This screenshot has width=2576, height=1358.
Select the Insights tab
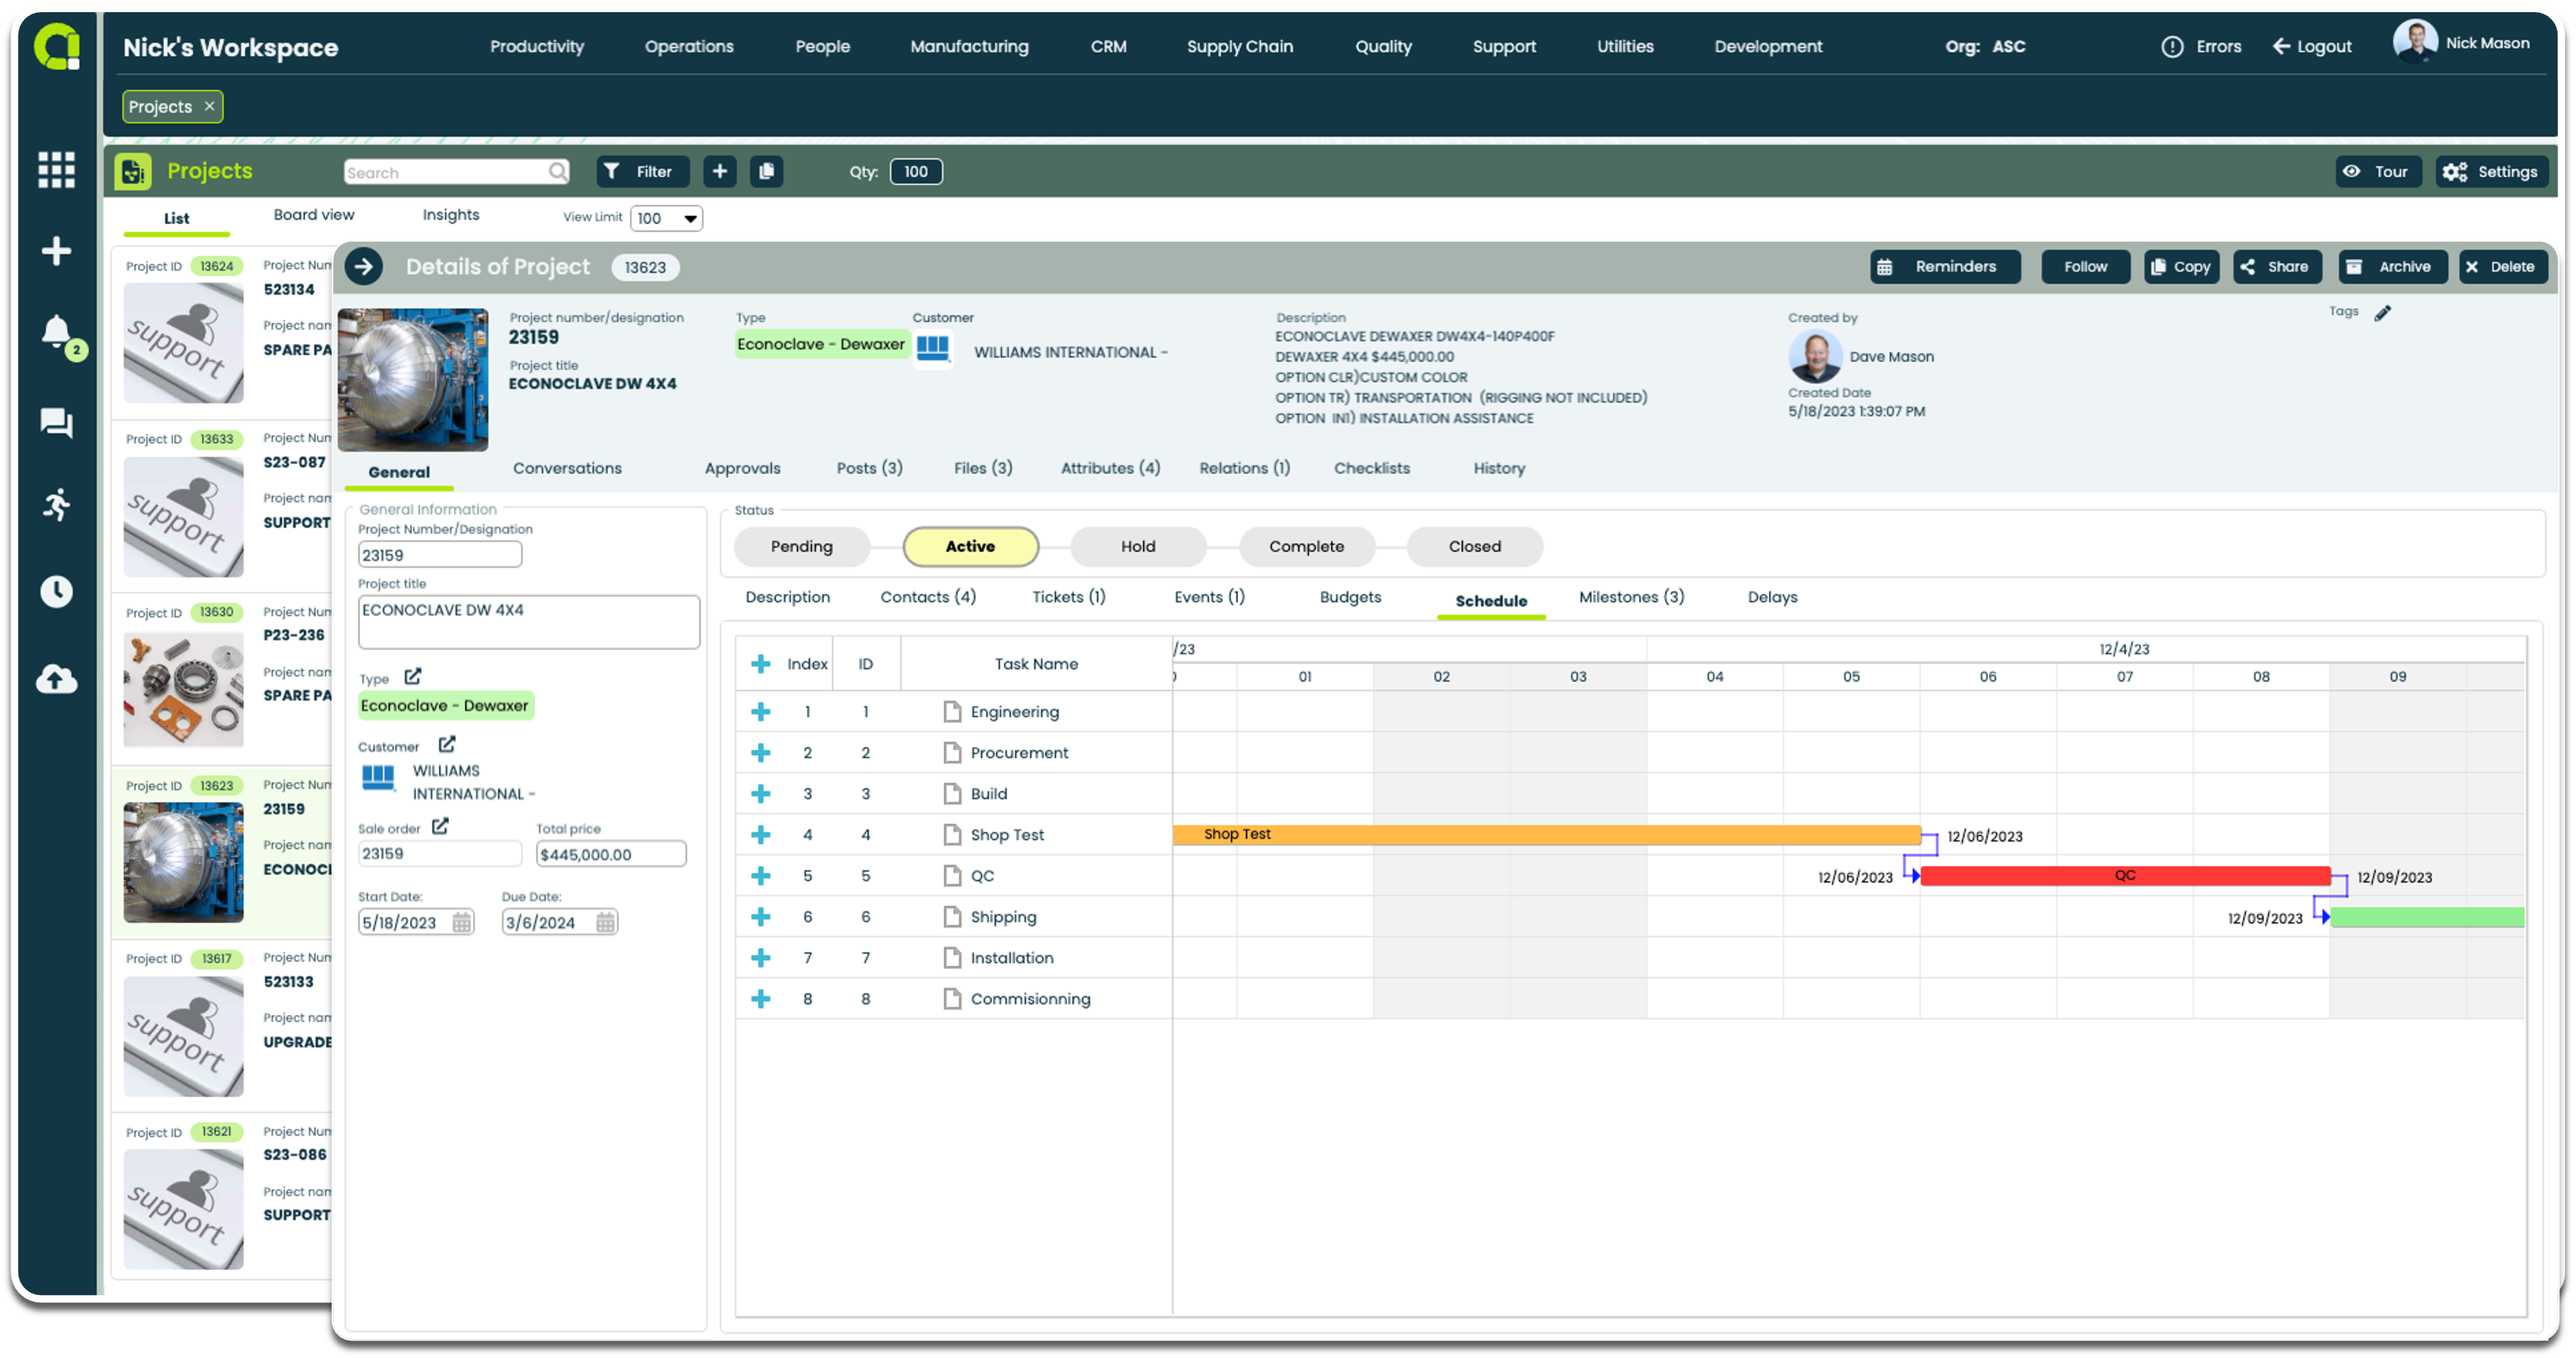(x=450, y=215)
